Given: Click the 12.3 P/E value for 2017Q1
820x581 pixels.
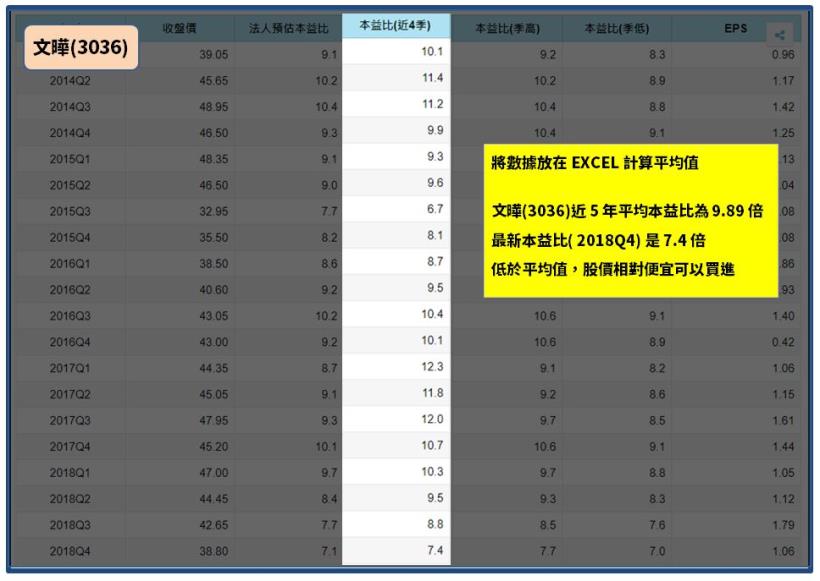Looking at the screenshot, I should 432,367.
